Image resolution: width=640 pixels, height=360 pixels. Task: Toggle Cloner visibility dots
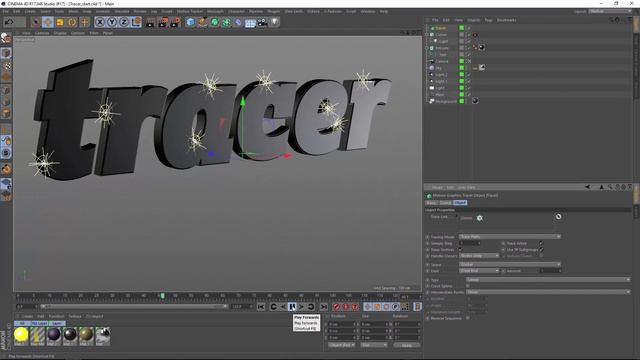point(462,35)
